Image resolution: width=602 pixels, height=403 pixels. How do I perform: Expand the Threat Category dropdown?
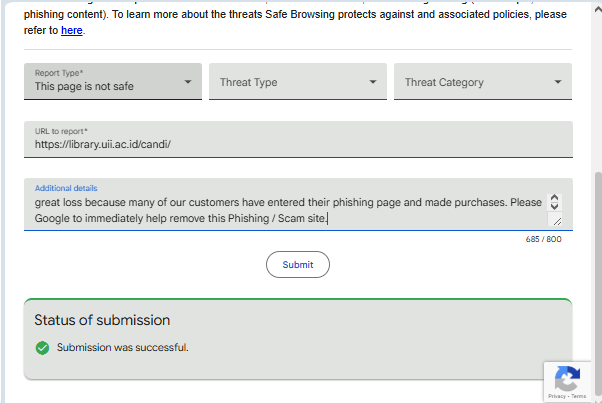point(484,82)
